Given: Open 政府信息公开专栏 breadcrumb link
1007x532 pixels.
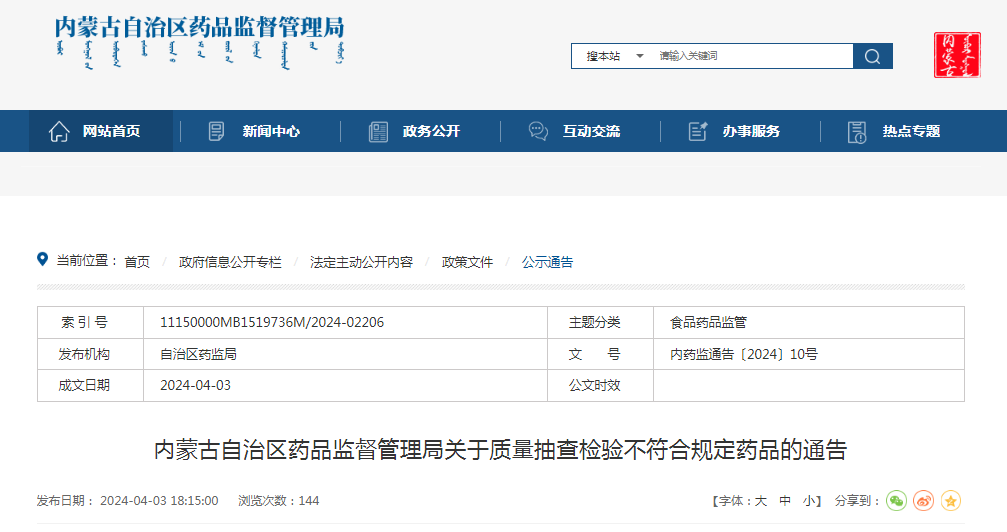Looking at the screenshot, I should click(230, 262).
